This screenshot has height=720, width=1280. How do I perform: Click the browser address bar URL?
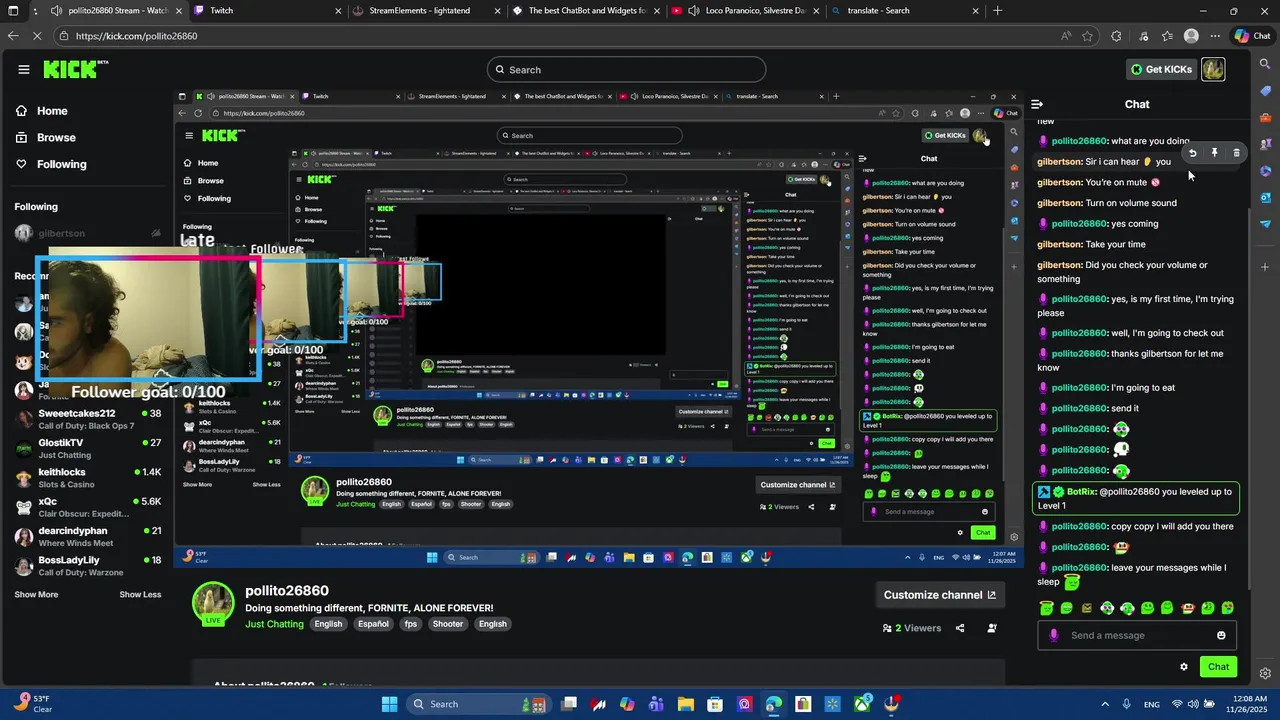click(x=136, y=36)
